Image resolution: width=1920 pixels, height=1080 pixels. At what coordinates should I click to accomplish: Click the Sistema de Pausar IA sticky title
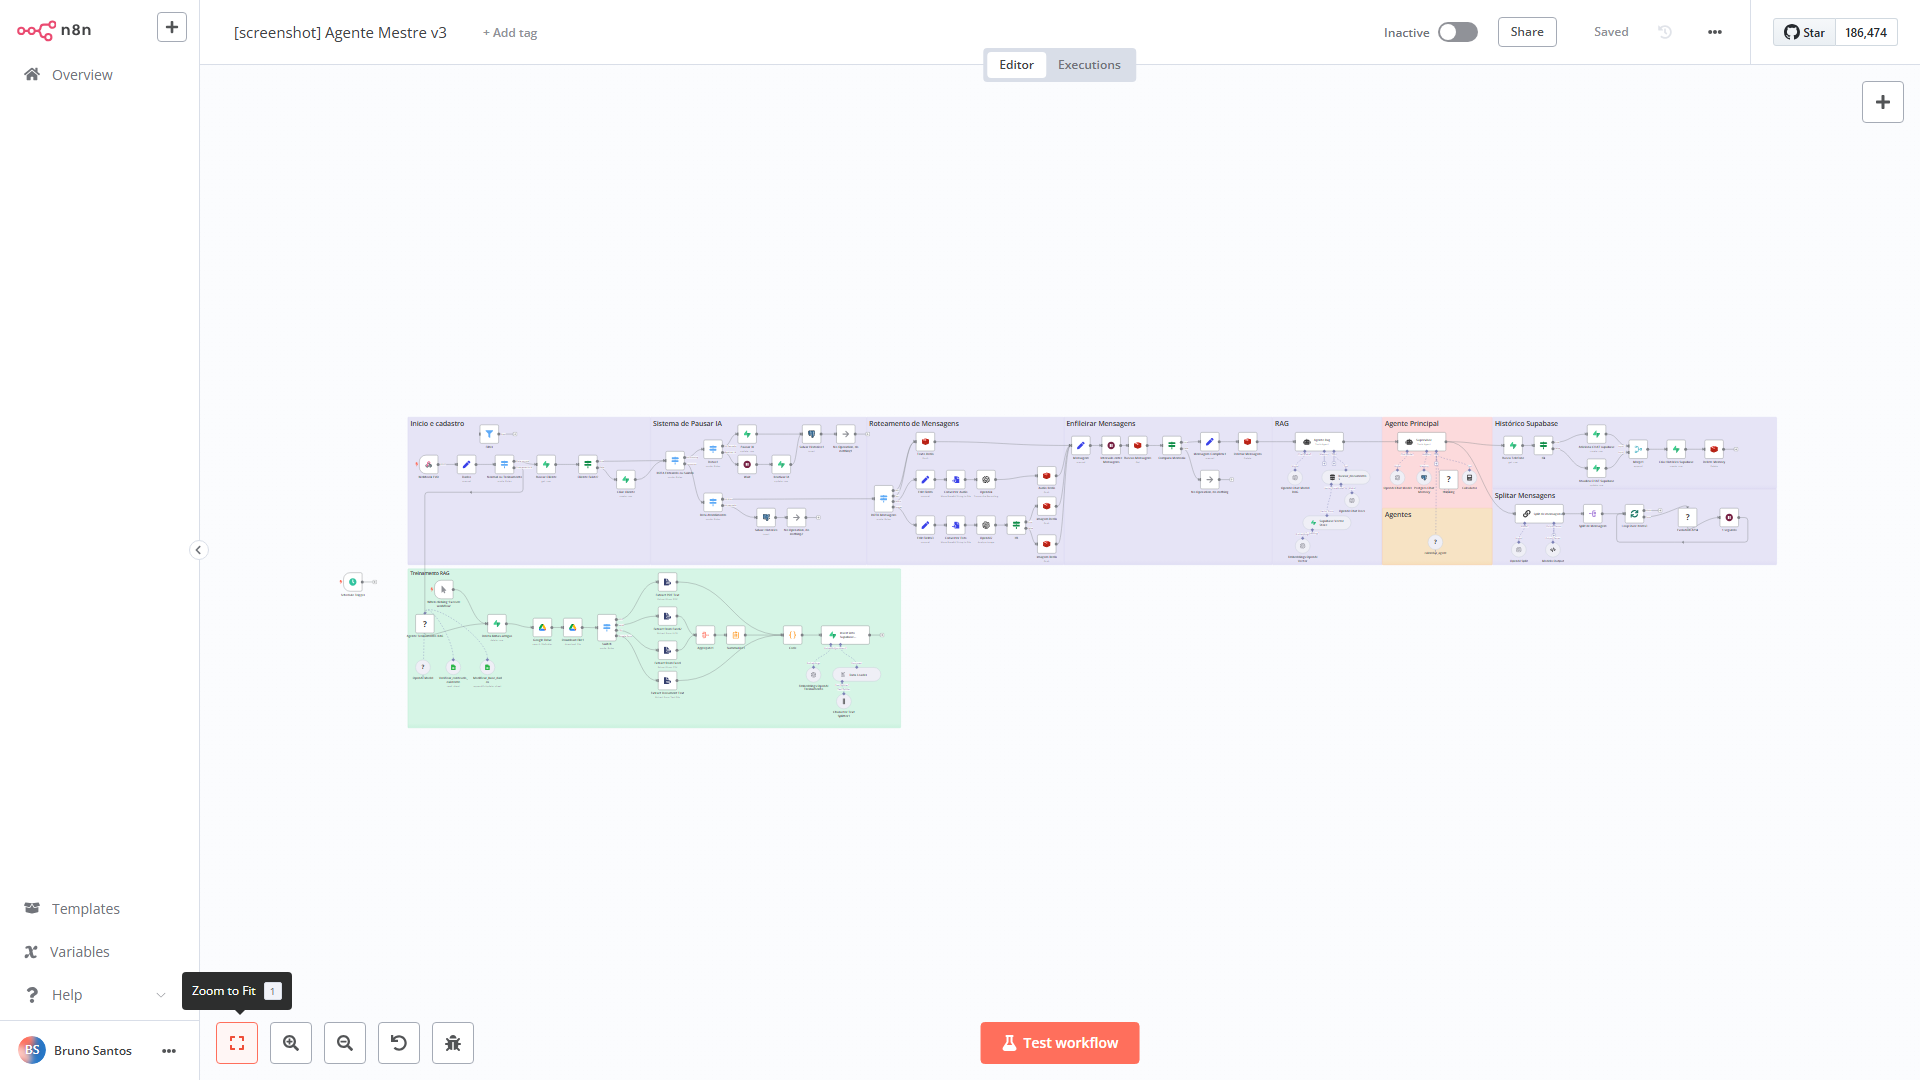[x=687, y=424]
